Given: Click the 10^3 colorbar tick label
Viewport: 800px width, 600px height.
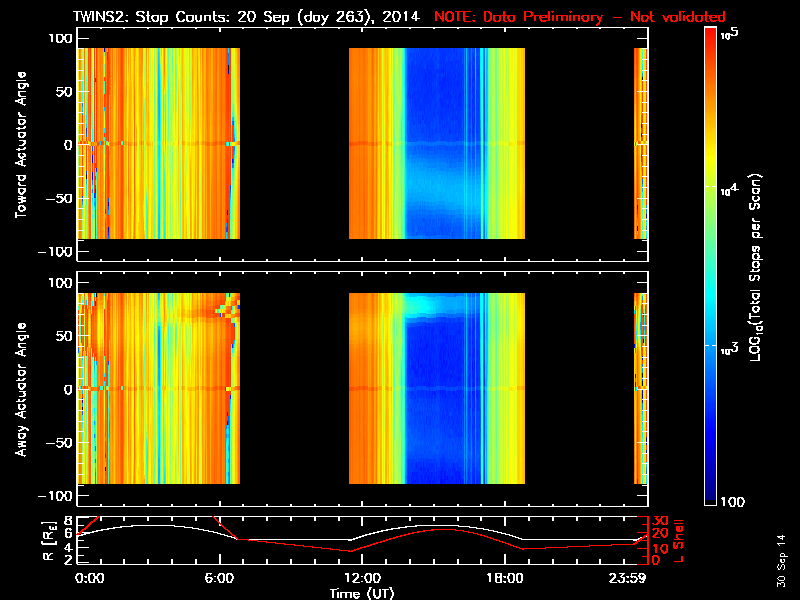Looking at the screenshot, I should 730,348.
